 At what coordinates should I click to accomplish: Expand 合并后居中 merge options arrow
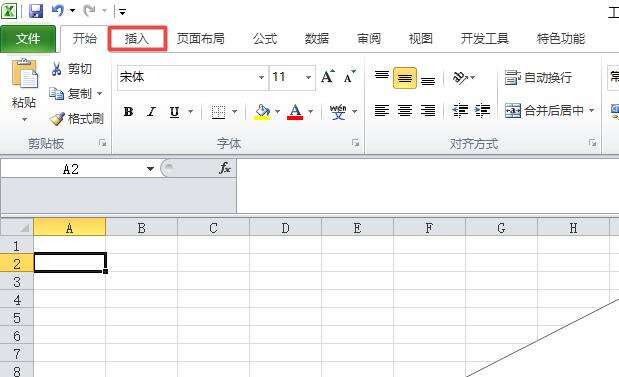[x=591, y=111]
